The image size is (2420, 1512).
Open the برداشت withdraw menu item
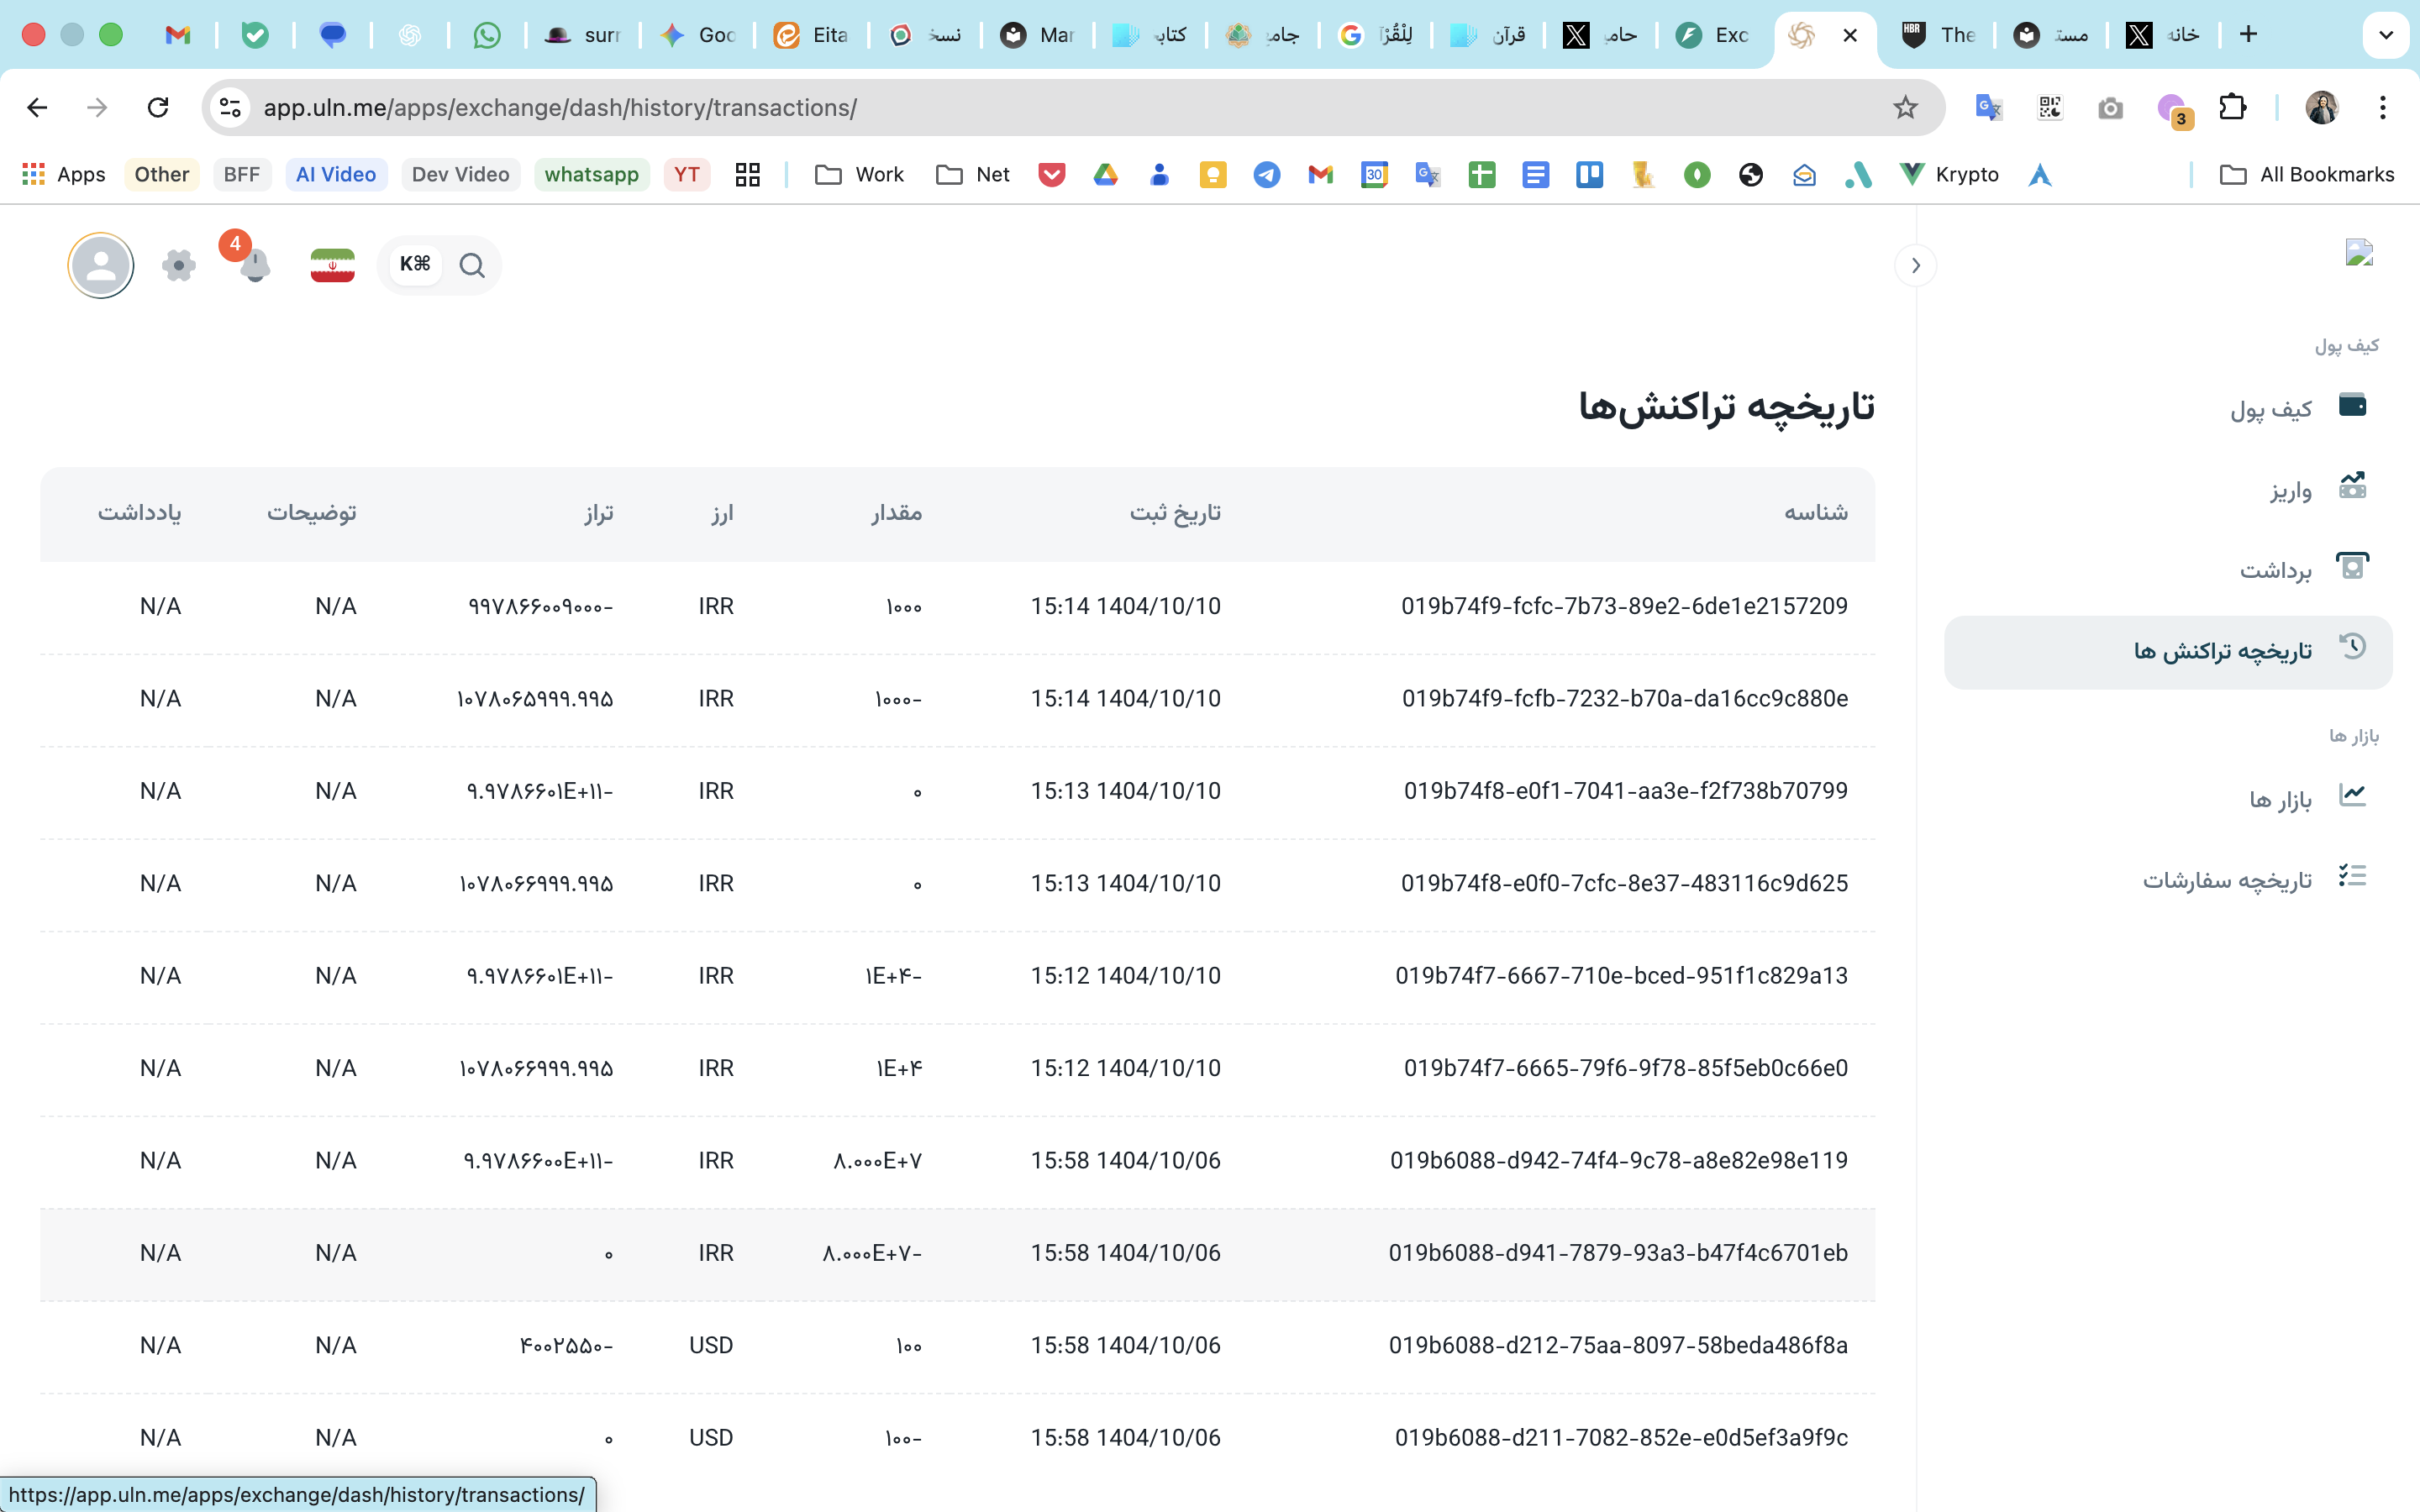pos(2168,569)
